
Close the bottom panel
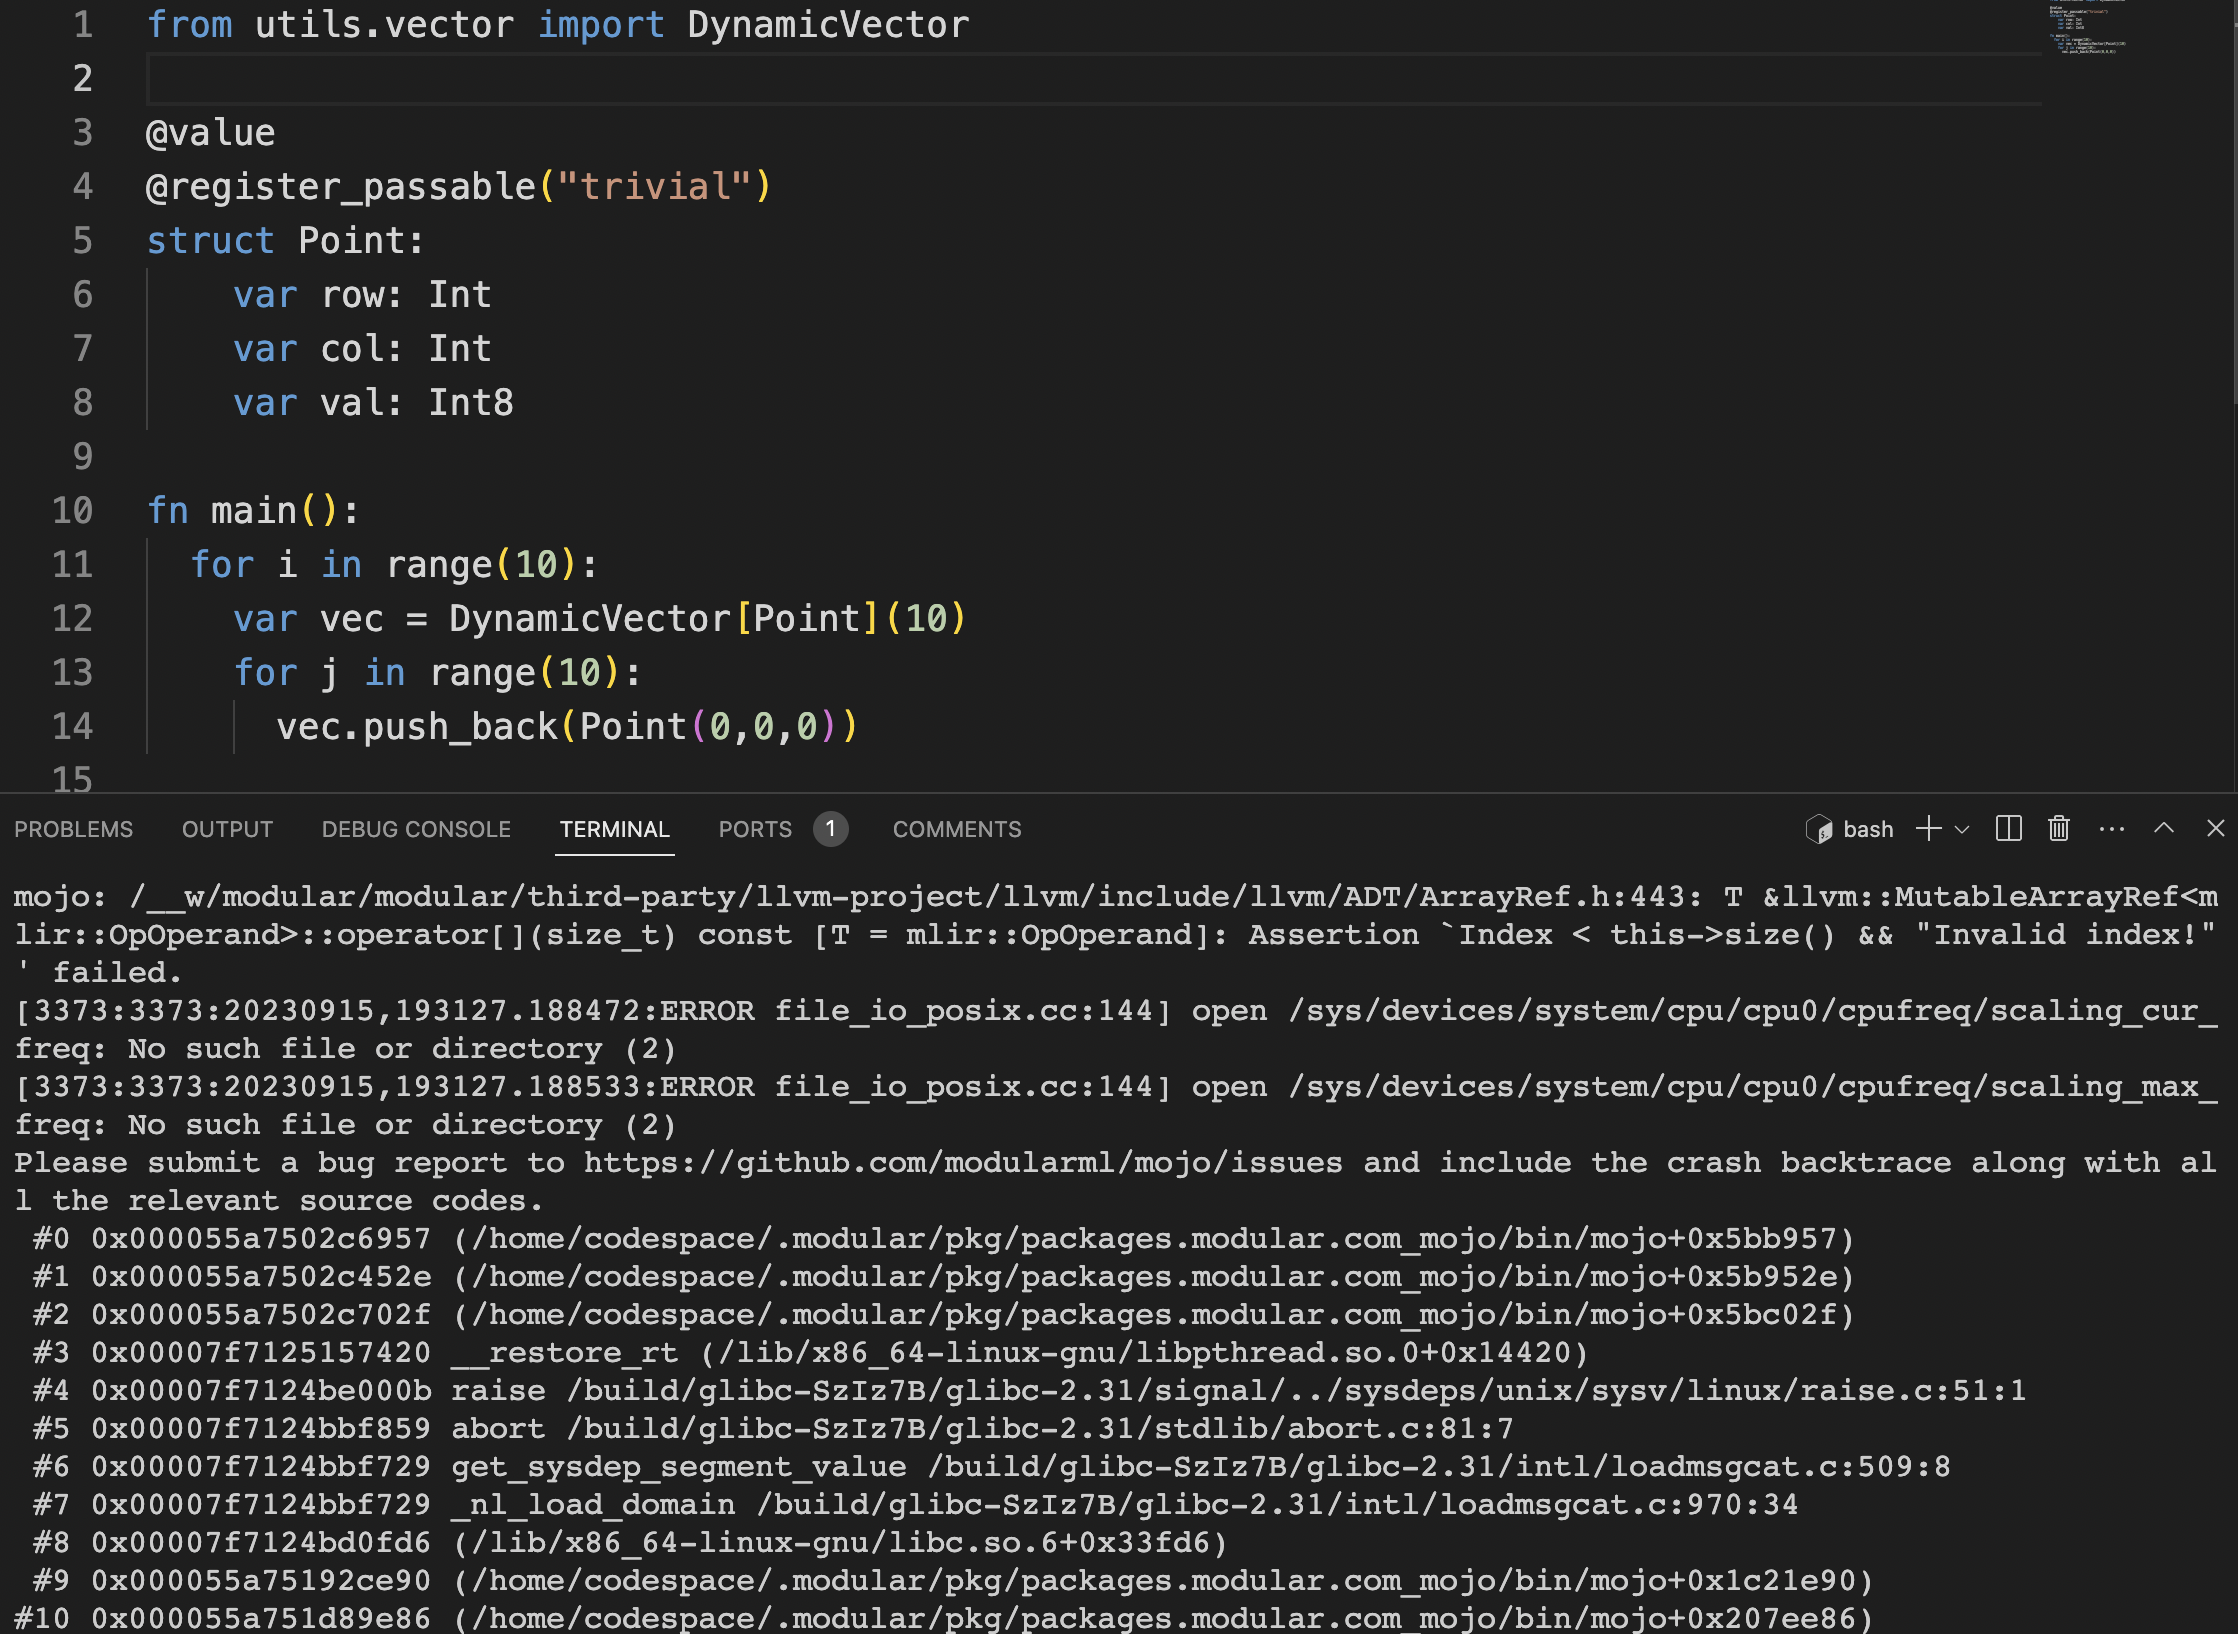(x=2215, y=828)
